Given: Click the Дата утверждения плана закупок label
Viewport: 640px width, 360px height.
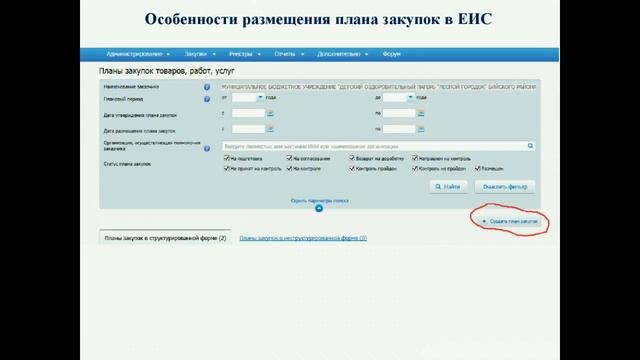Looking at the screenshot, I should [140, 115].
